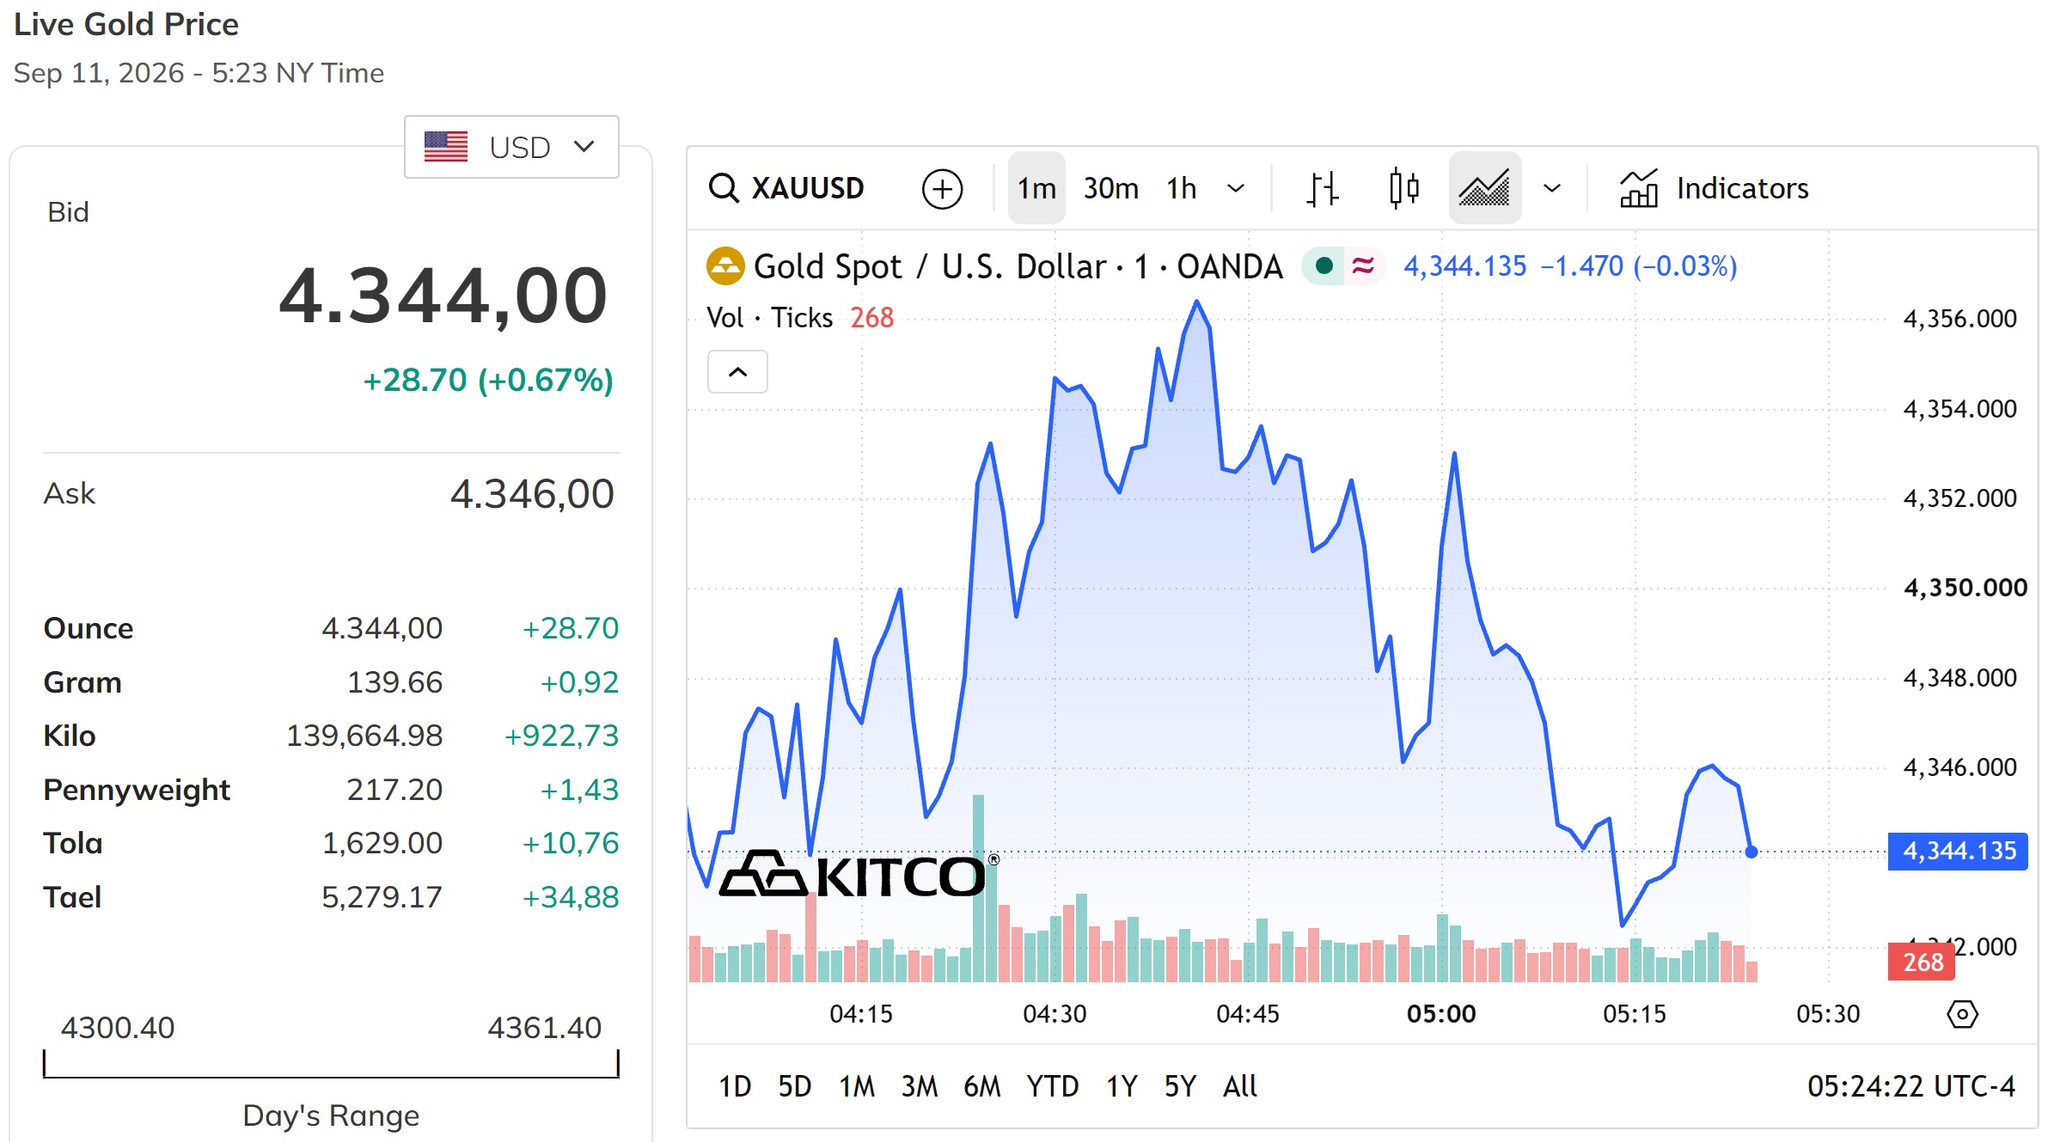
Task: Click the All date range button
Action: [x=1240, y=1086]
